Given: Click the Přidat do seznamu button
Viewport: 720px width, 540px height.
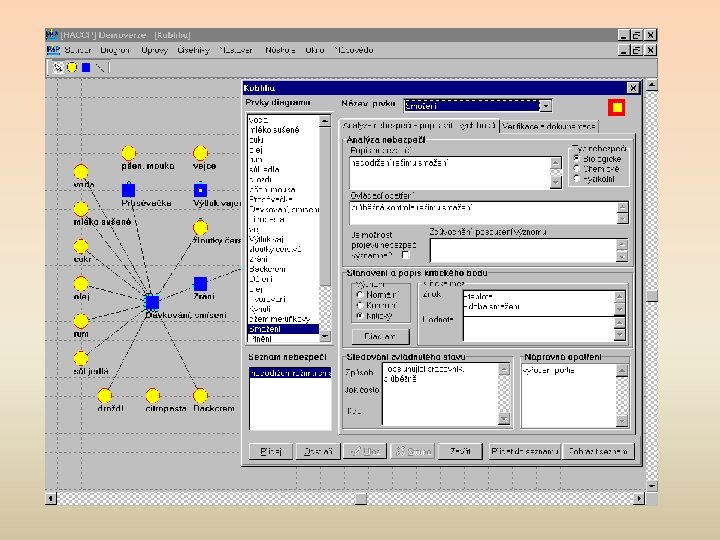Looking at the screenshot, I should pos(525,451).
